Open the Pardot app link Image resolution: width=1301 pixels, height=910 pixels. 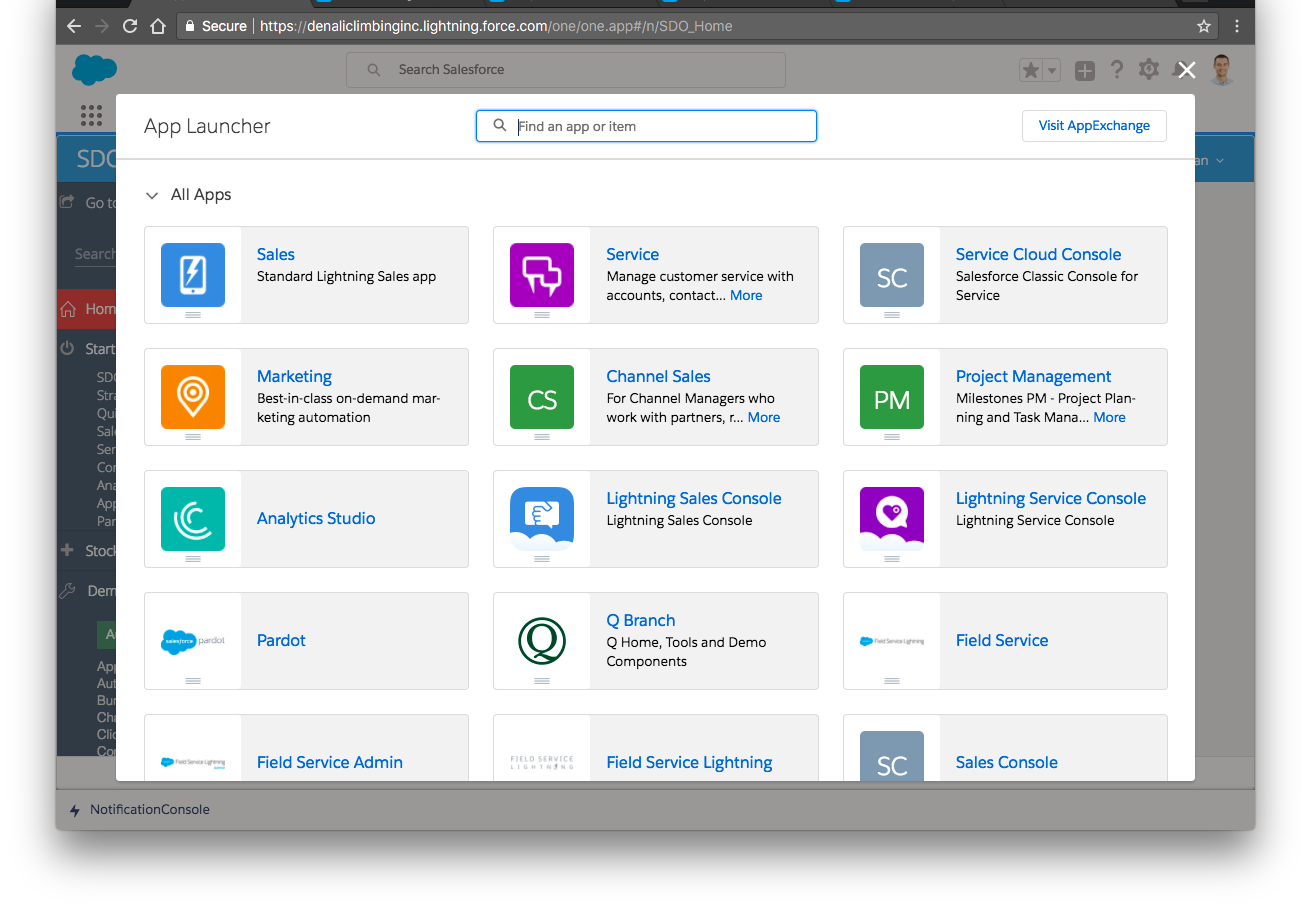[x=281, y=640]
